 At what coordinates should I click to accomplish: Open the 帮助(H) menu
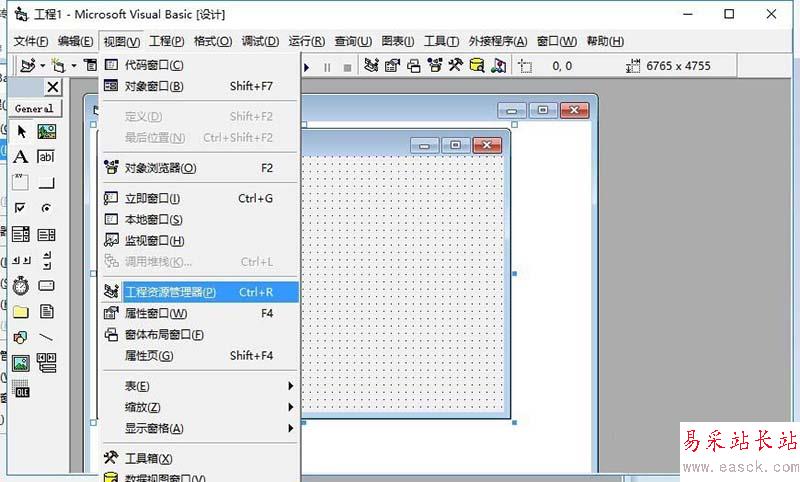(605, 41)
